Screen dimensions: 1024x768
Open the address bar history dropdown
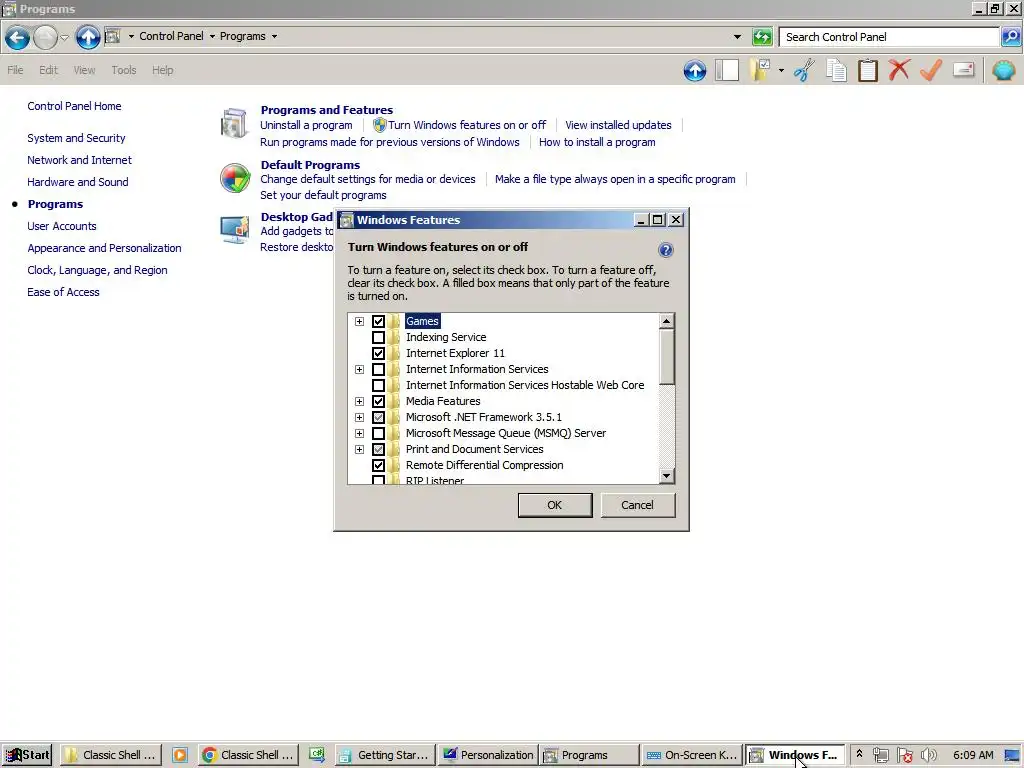737,37
